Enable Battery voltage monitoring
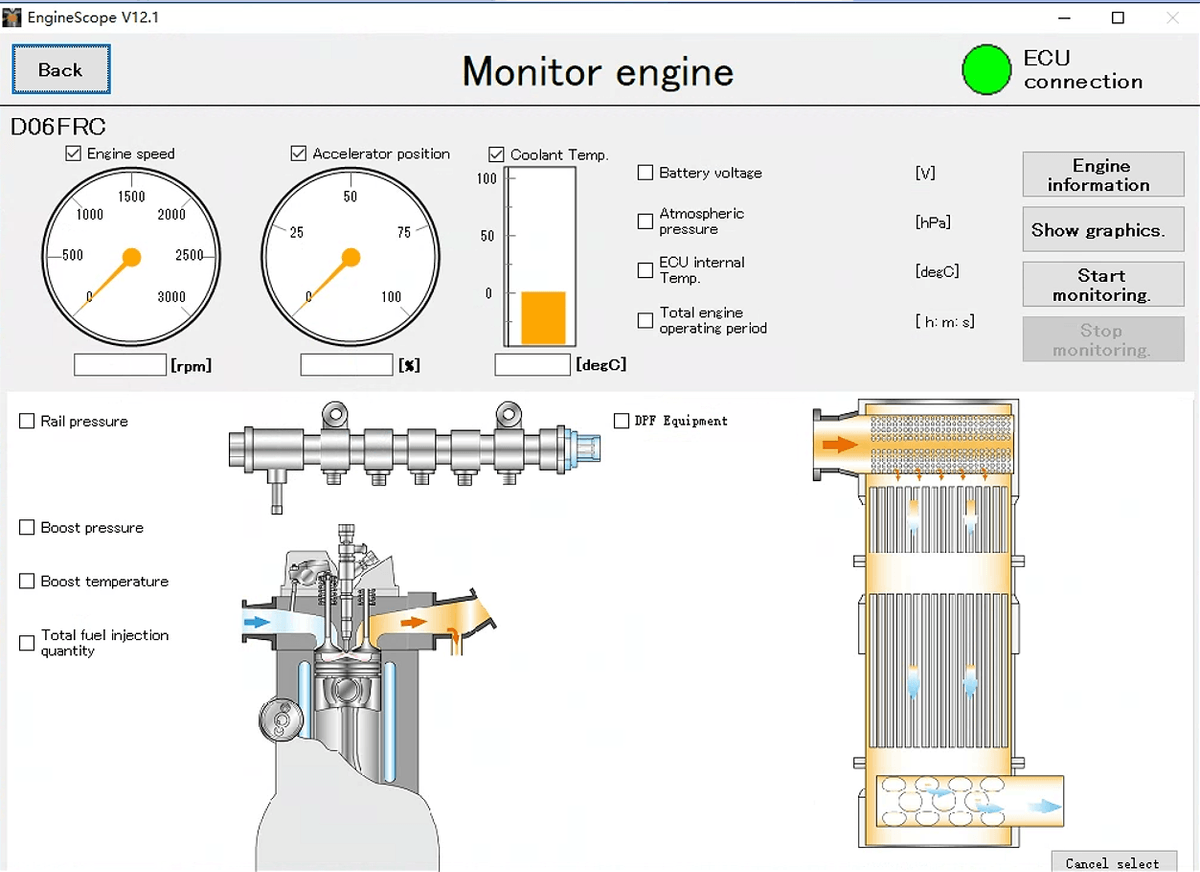Image resolution: width=1200 pixels, height=872 pixels. click(x=646, y=173)
